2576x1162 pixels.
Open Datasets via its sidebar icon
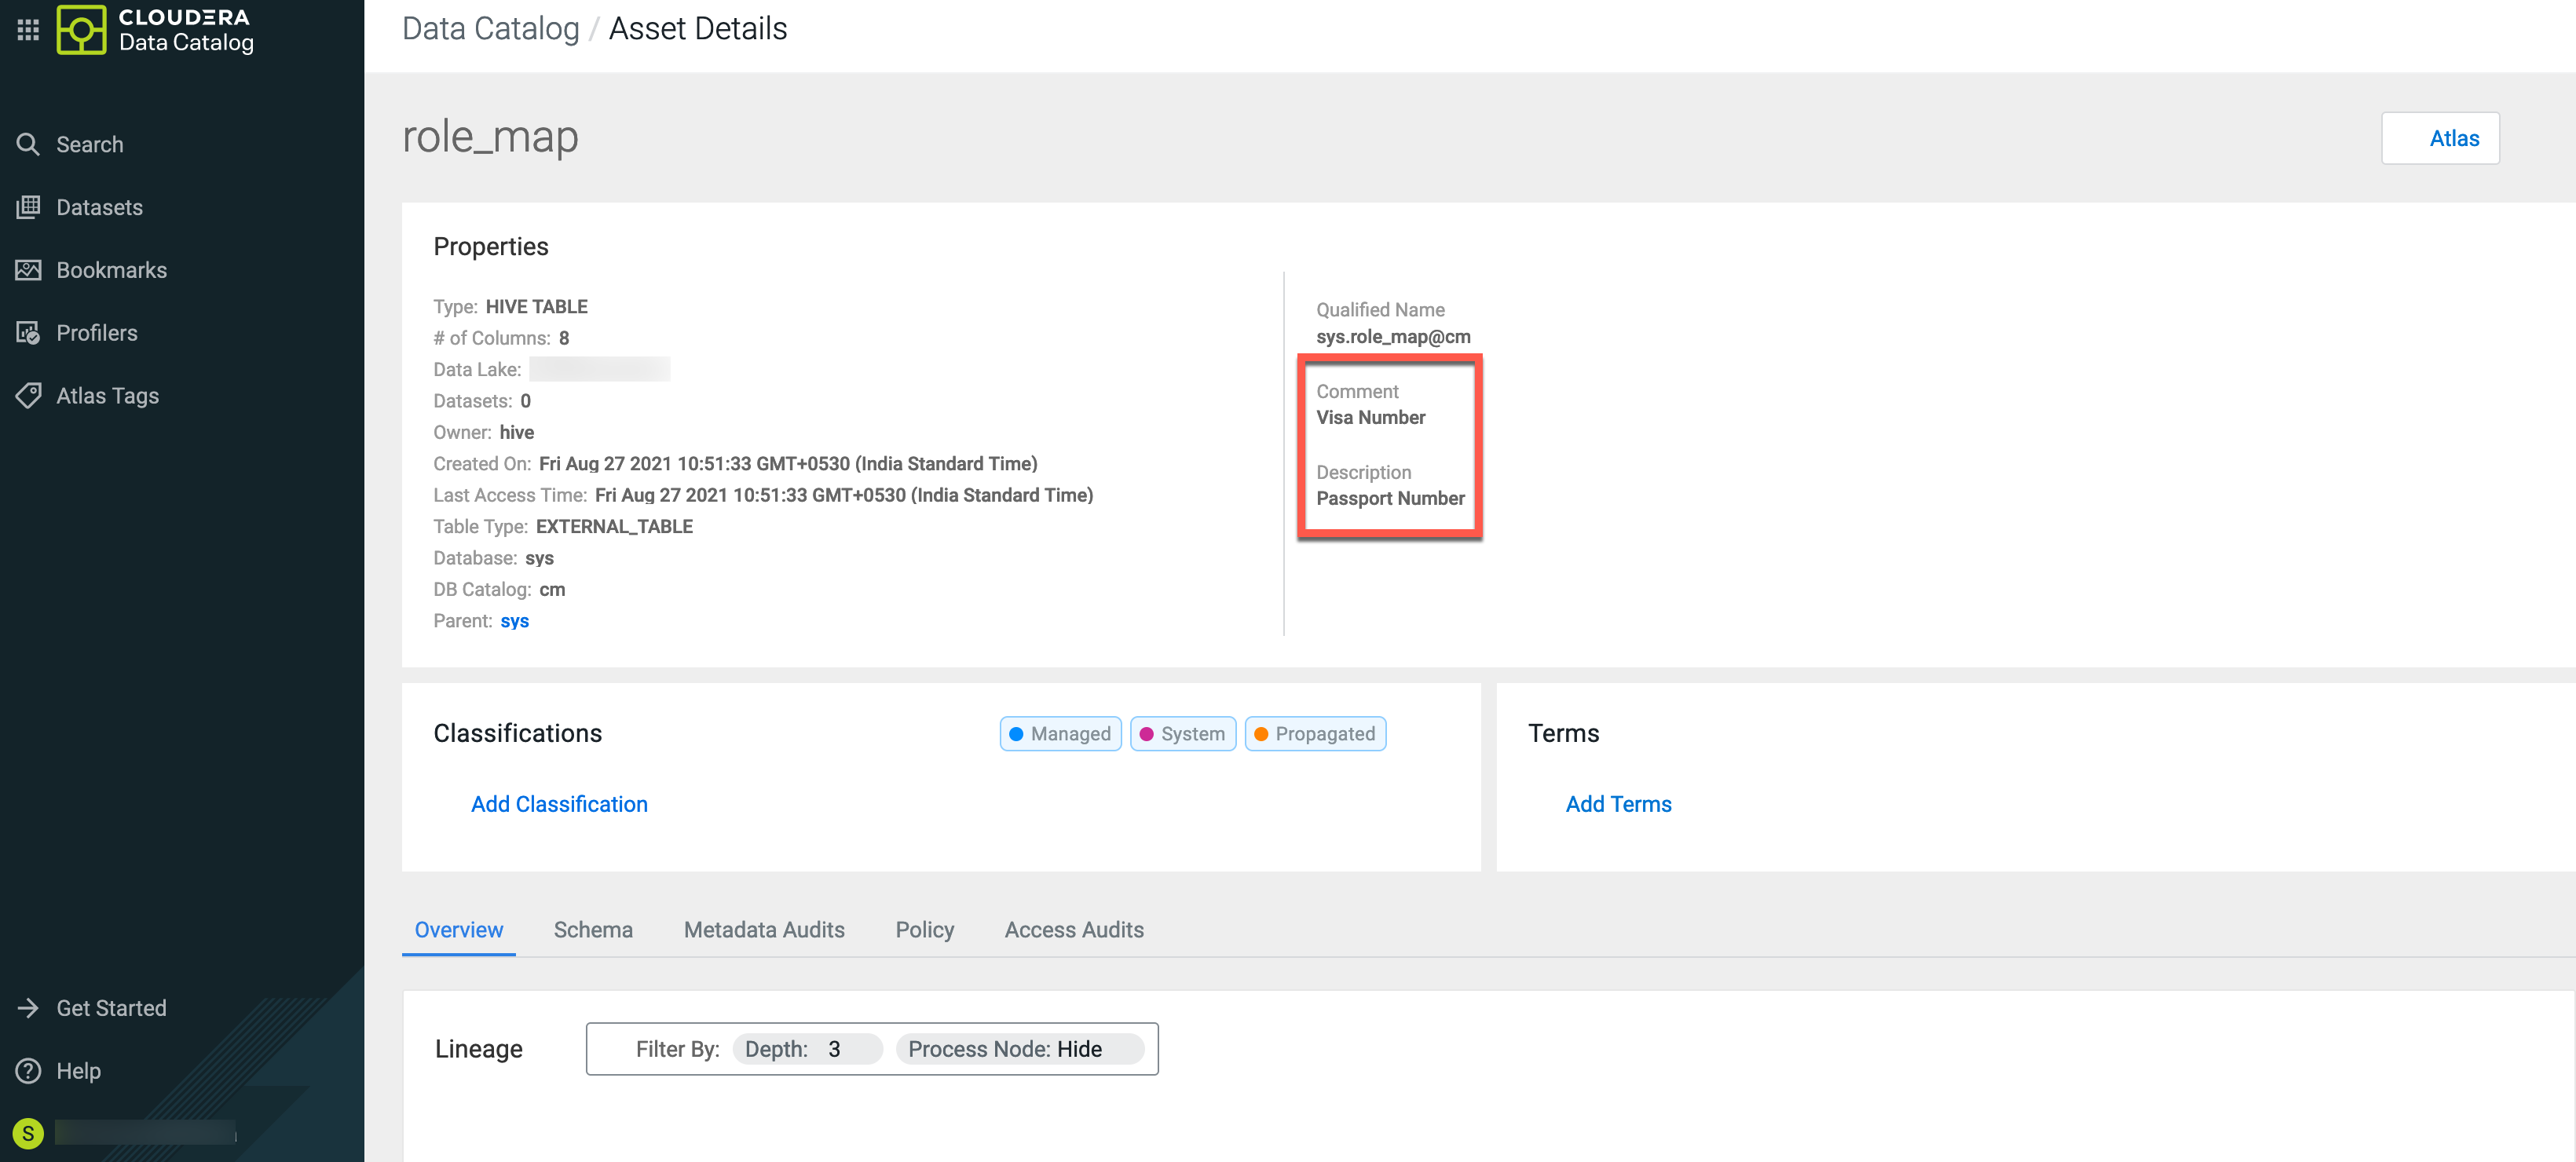pos(28,207)
